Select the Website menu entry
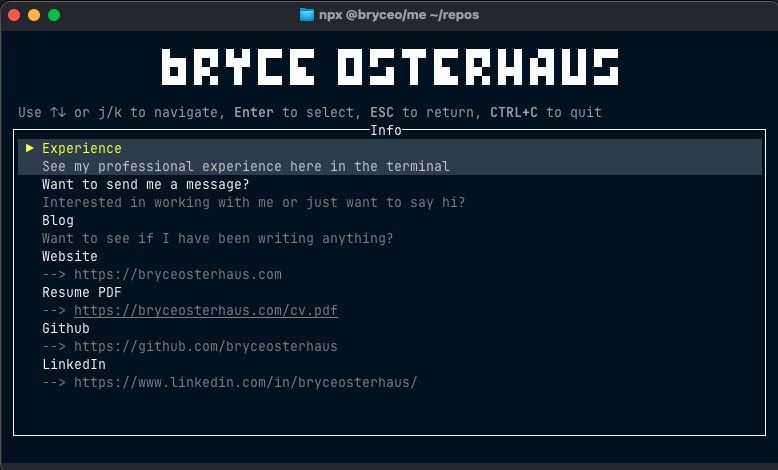This screenshot has width=778, height=470. tap(70, 257)
